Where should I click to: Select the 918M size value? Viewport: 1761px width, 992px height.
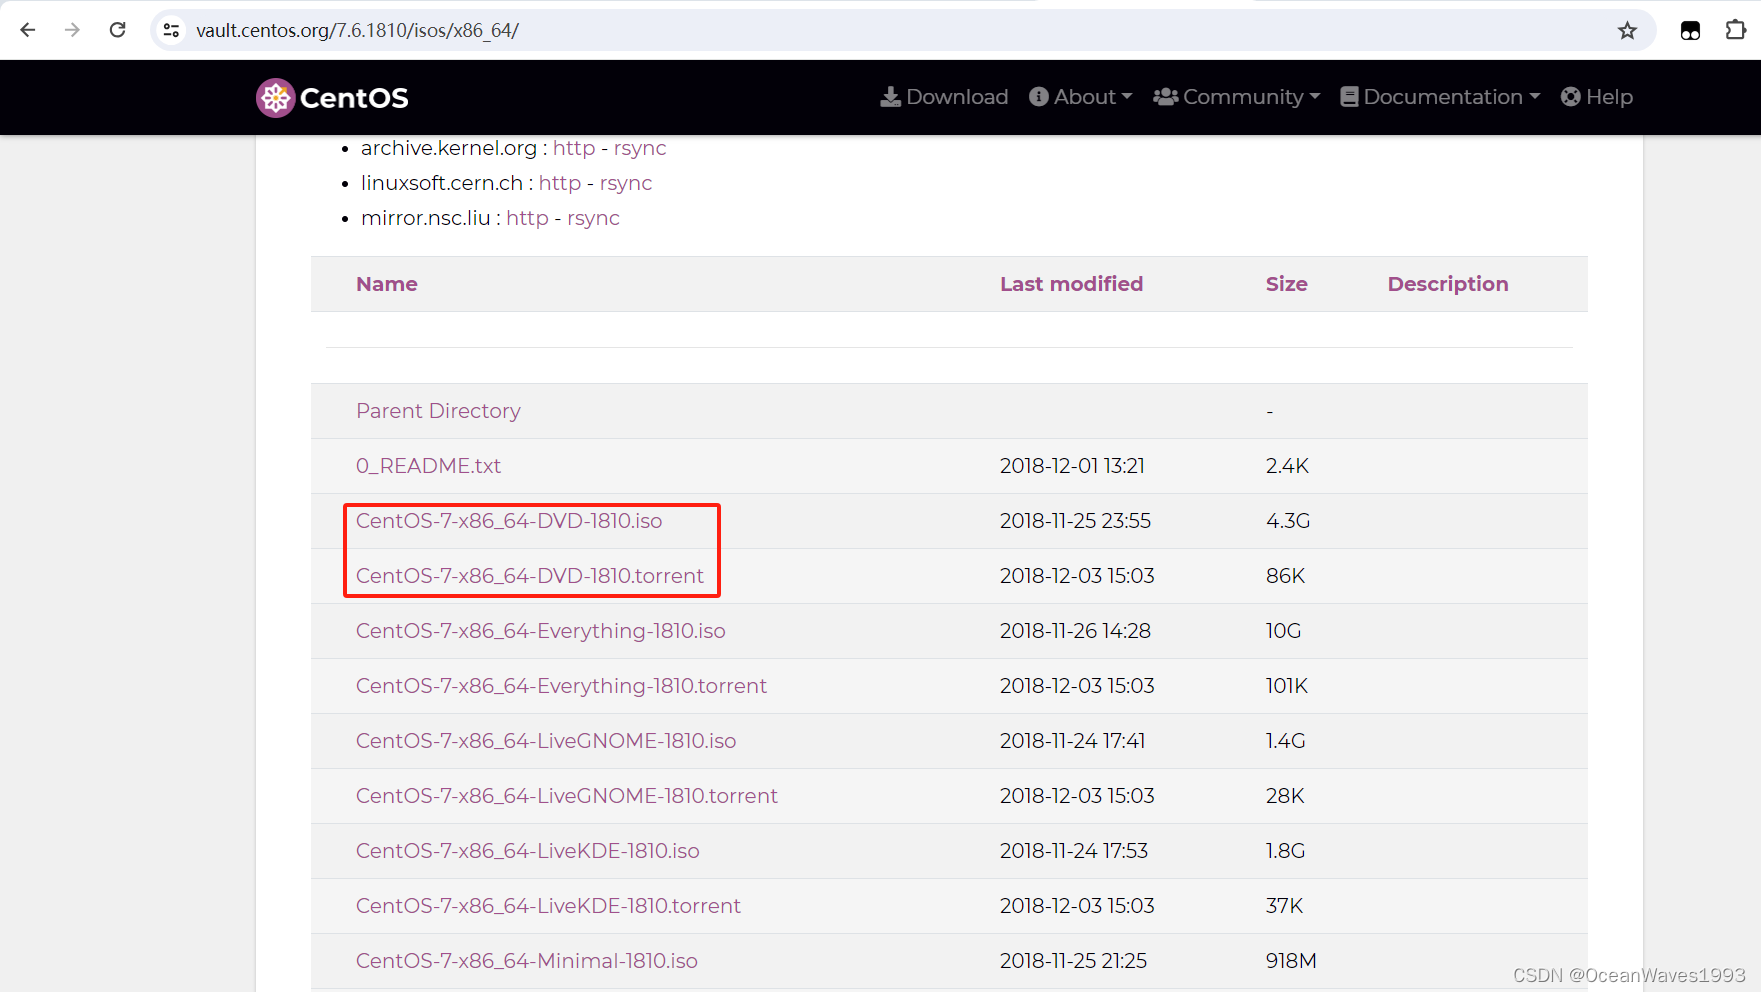1291,961
